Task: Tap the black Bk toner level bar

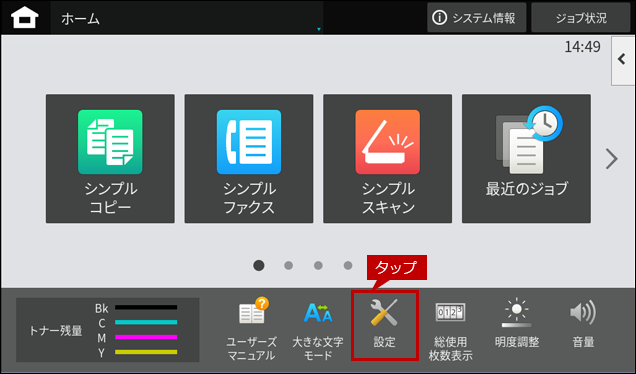Action: [146, 307]
